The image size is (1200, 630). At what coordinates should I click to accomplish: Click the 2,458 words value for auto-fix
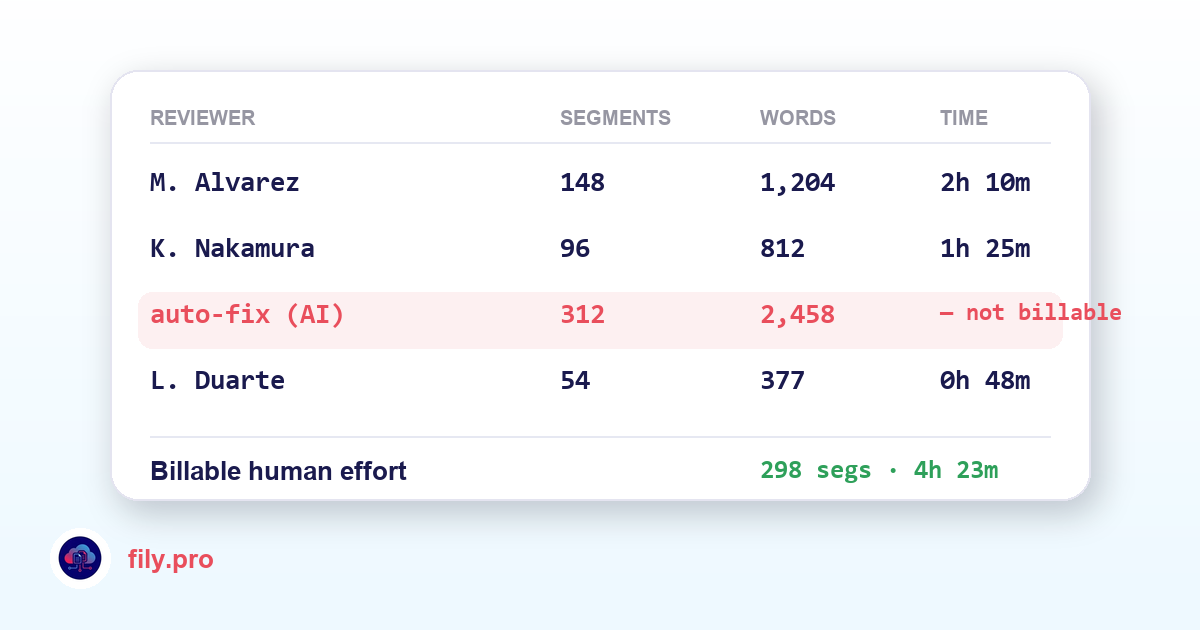797,315
